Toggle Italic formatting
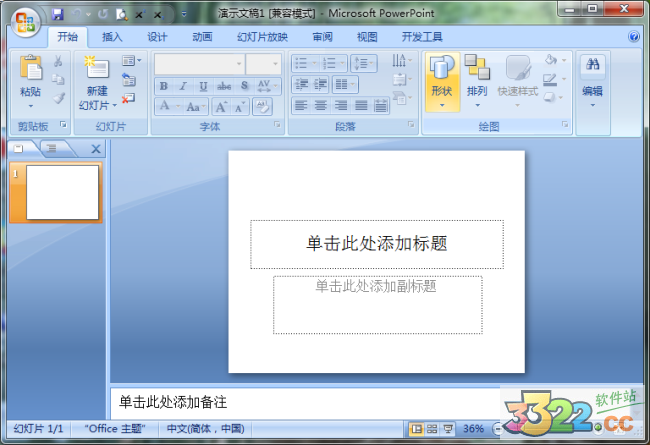The image size is (650, 445). point(183,86)
